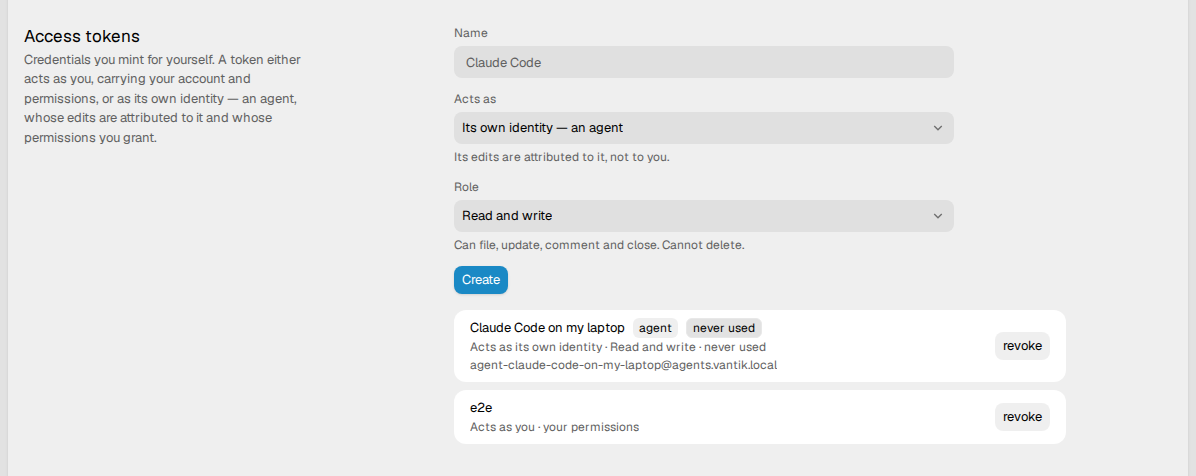Image resolution: width=1196 pixels, height=476 pixels.
Task: Revoke the Claude Code on my laptop token
Action: click(x=1022, y=346)
